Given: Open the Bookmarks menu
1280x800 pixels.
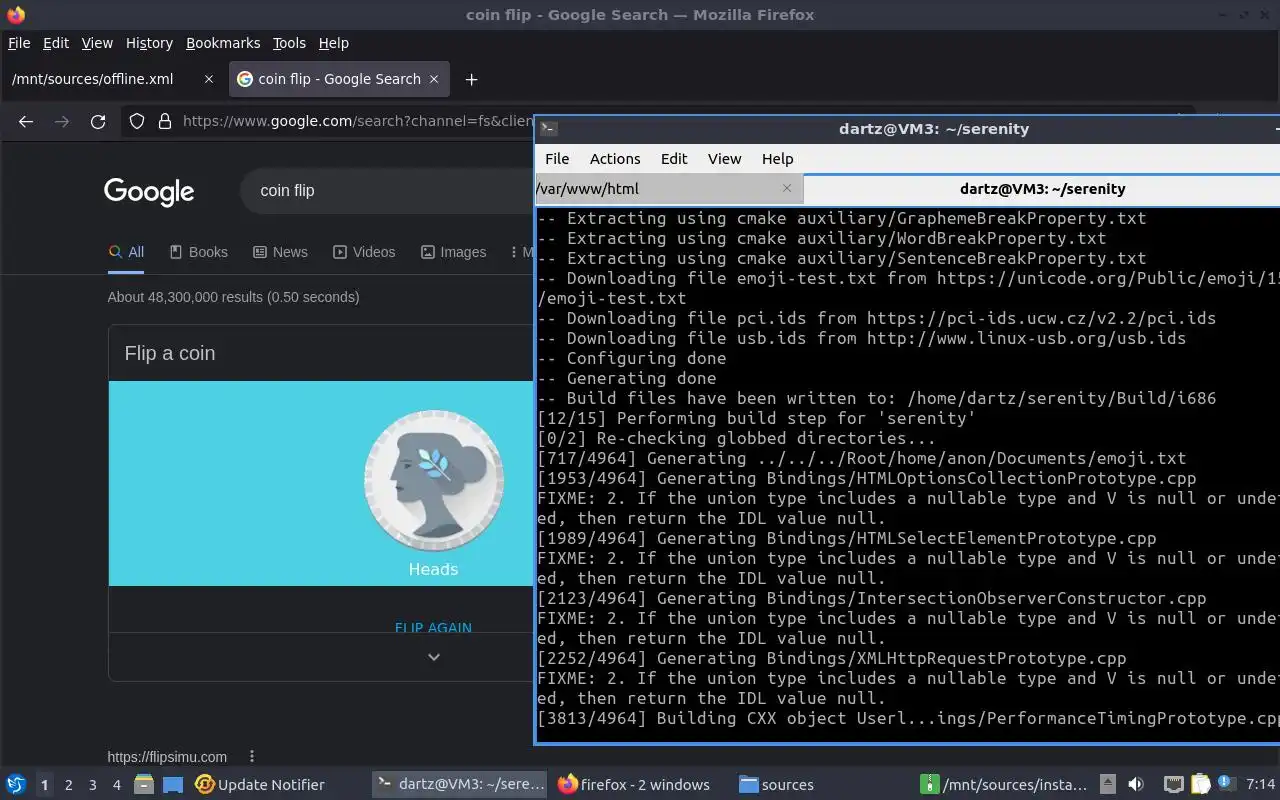Looking at the screenshot, I should coord(223,43).
